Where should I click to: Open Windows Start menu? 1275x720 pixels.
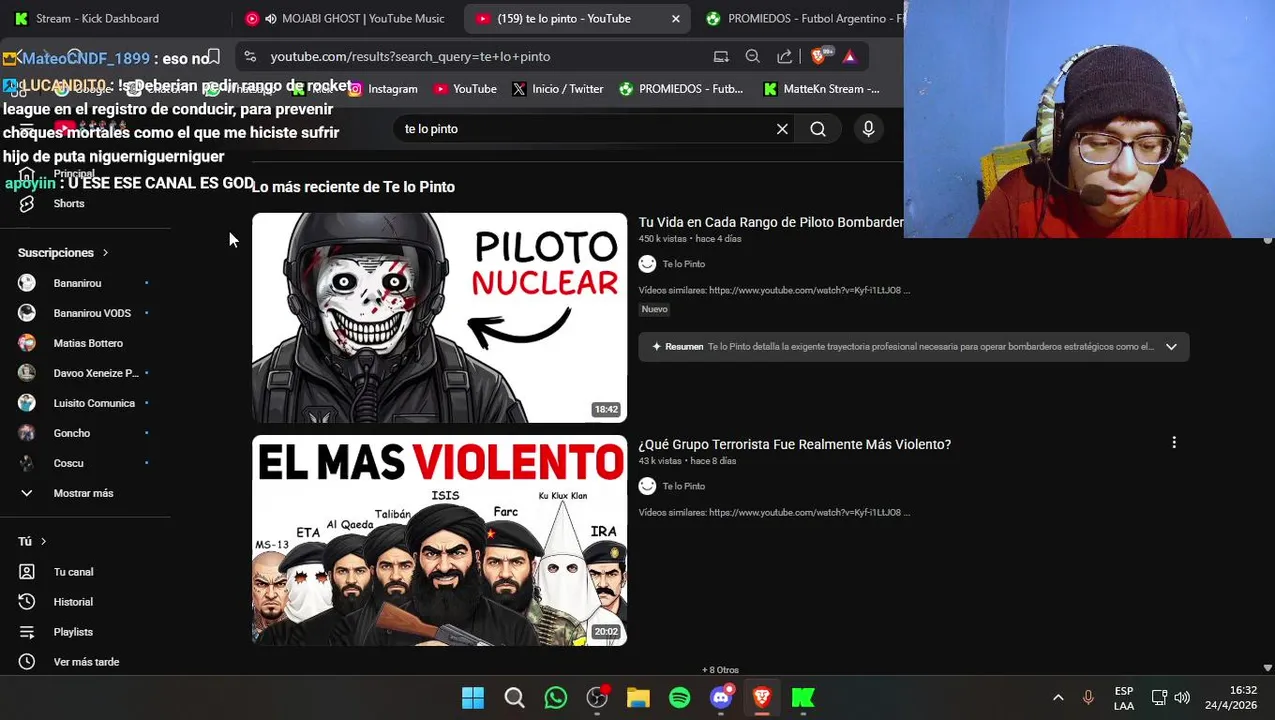[473, 697]
